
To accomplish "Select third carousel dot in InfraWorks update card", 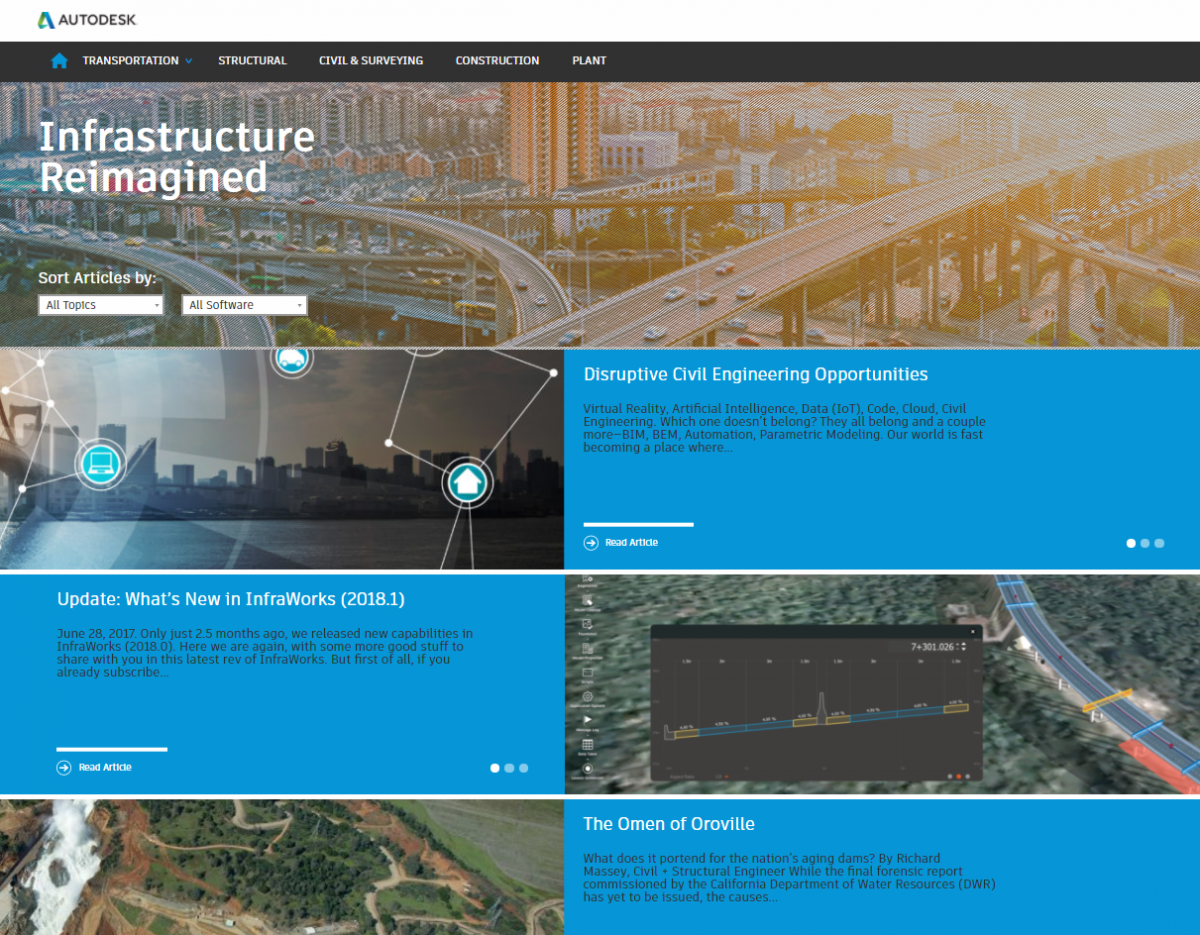I will (x=523, y=768).
